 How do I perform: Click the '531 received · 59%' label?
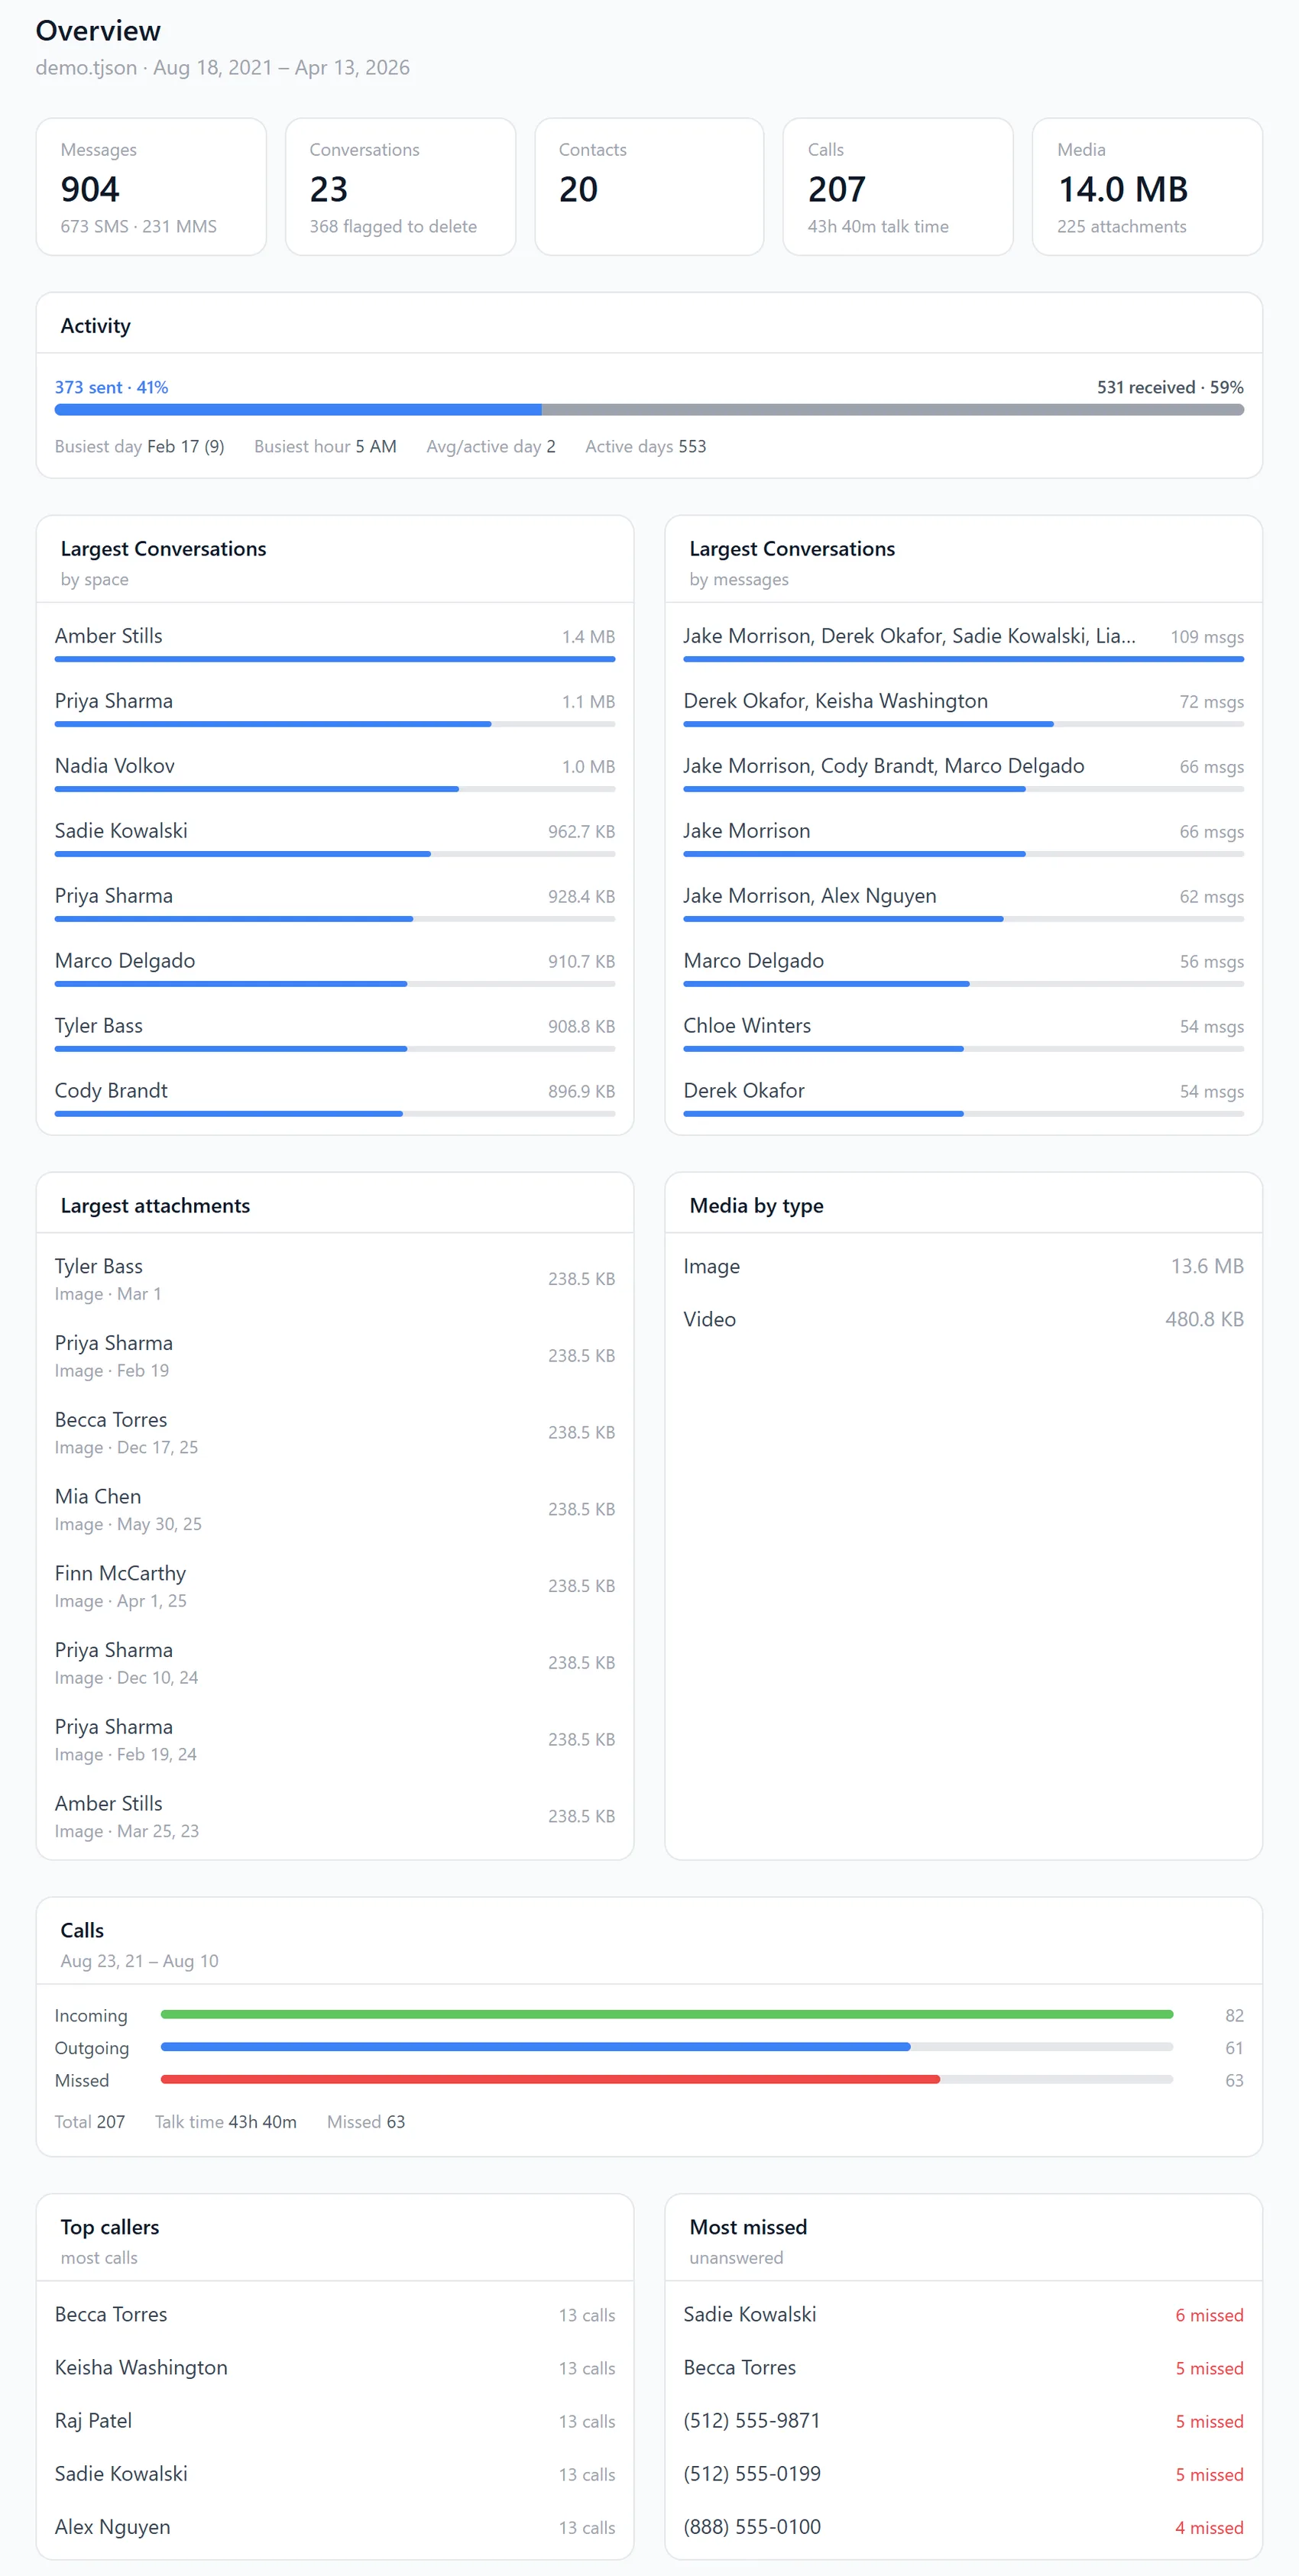coord(1170,387)
